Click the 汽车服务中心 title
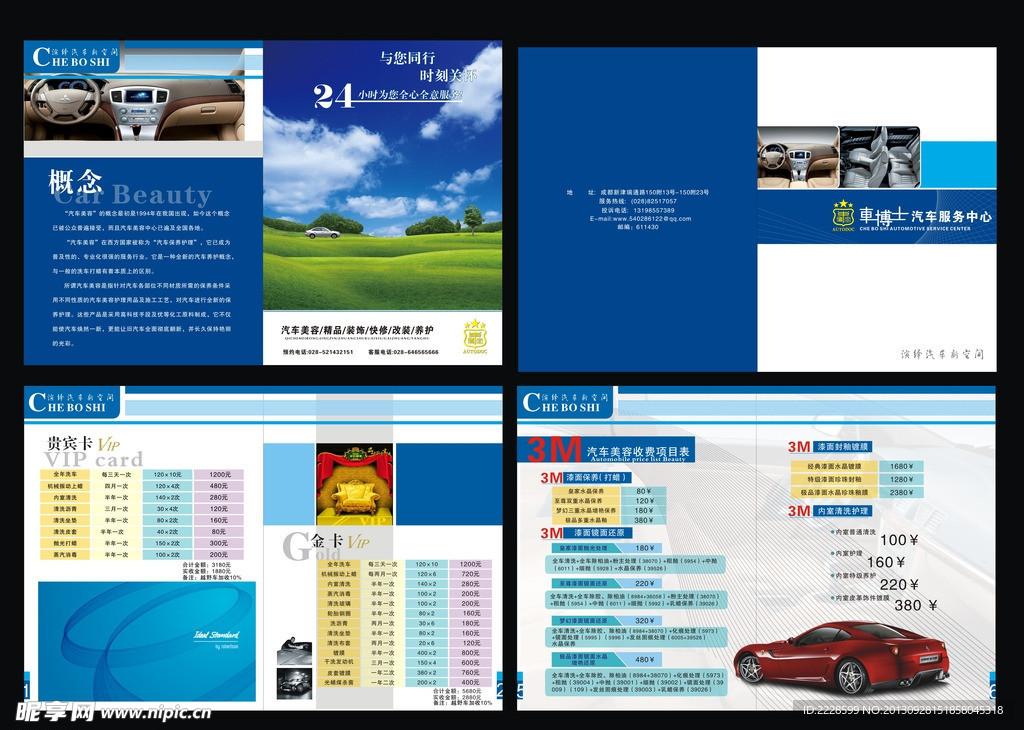The width and height of the screenshot is (1024, 730). pos(951,216)
